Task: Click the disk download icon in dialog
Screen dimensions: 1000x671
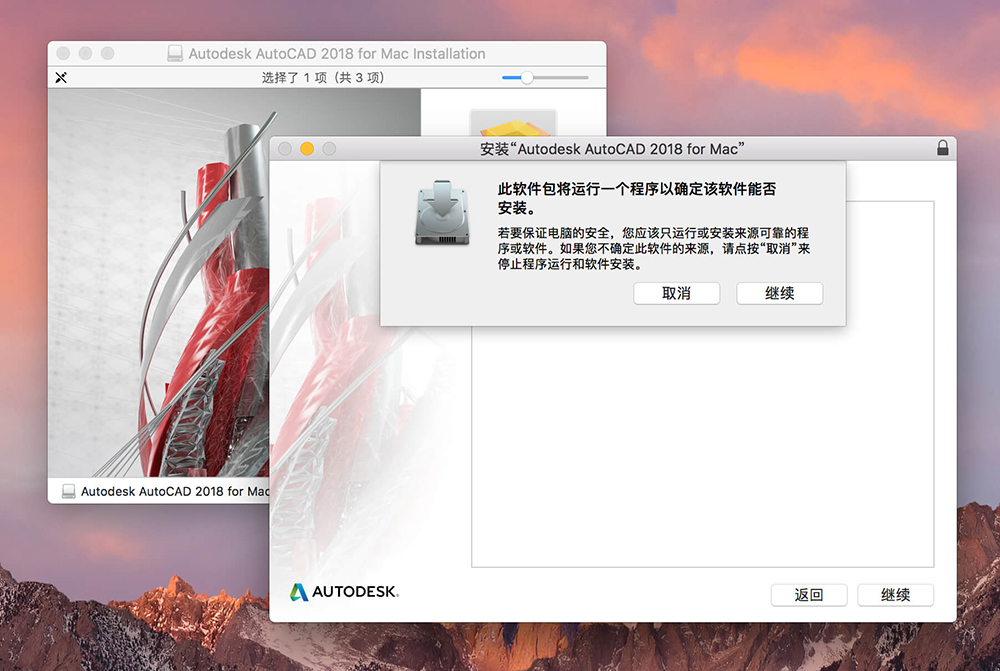Action: coord(442,213)
